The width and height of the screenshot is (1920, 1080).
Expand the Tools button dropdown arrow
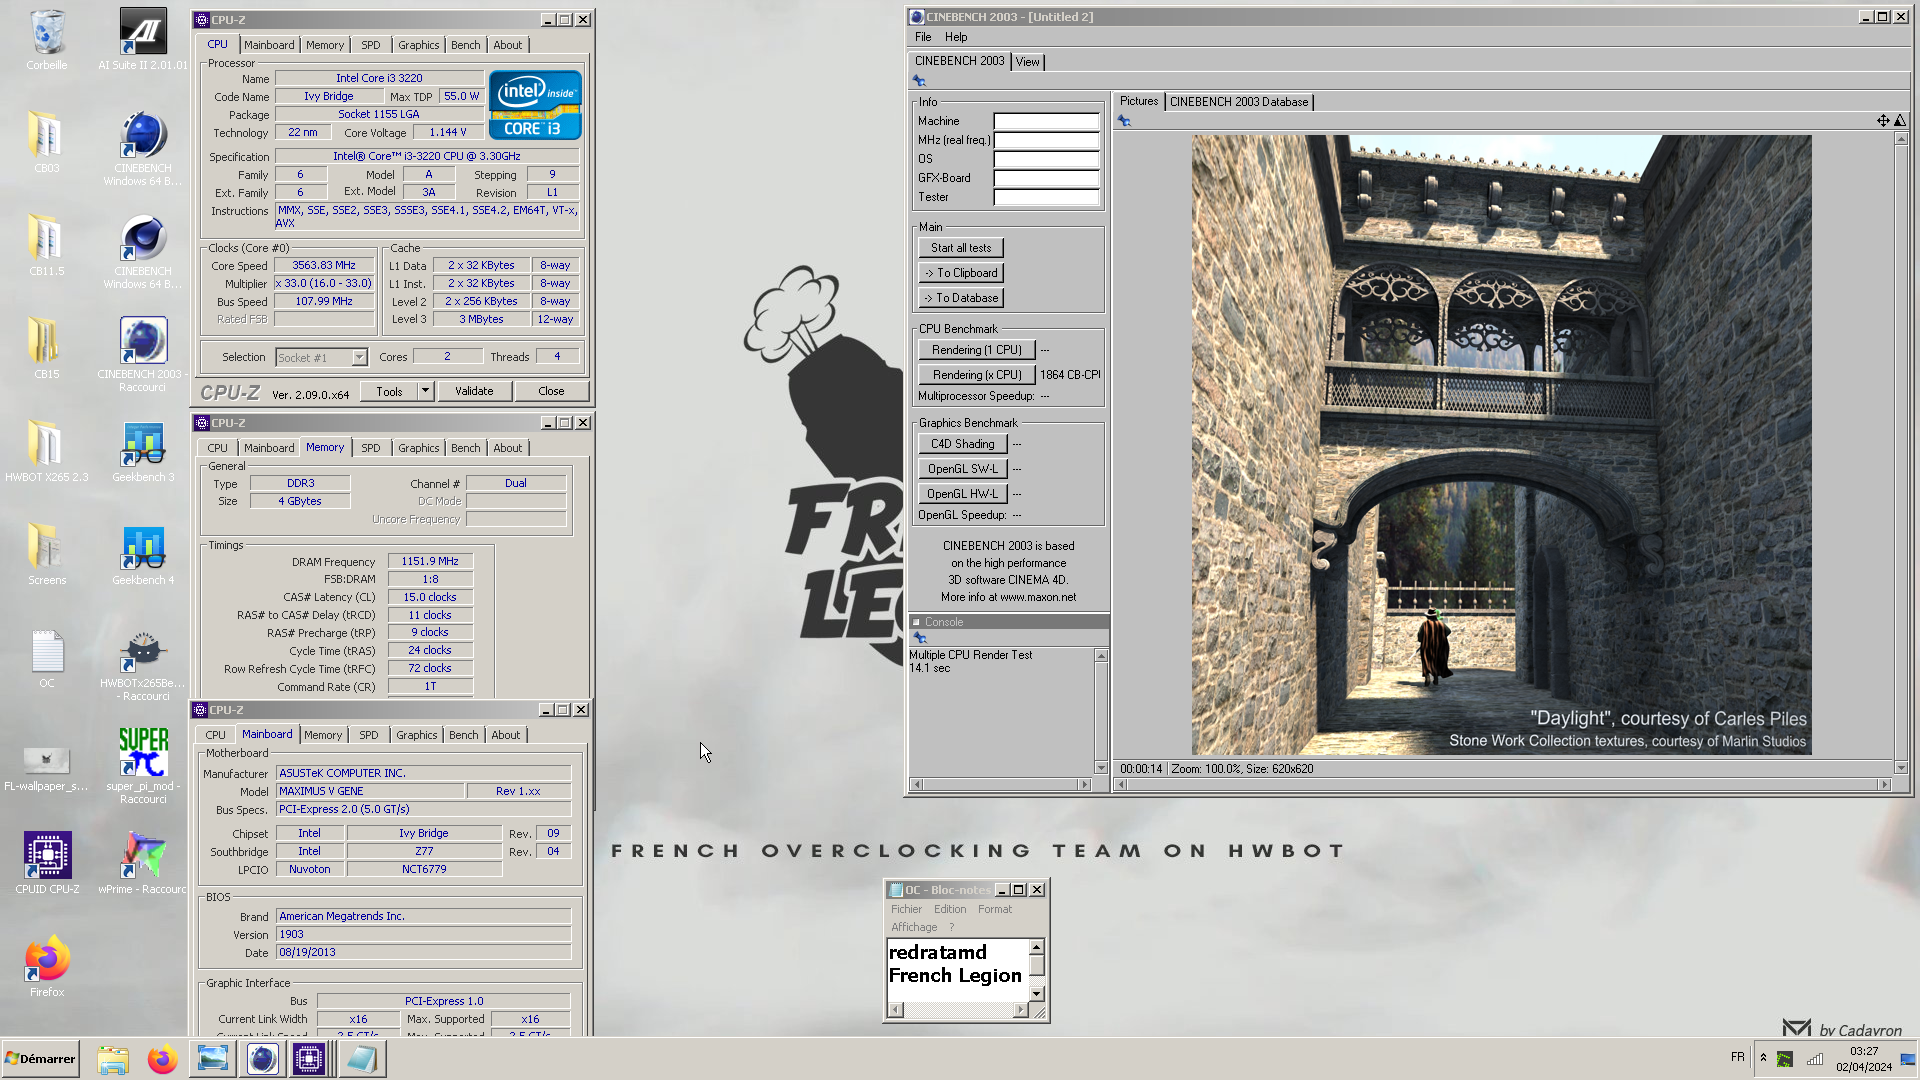pos(425,391)
